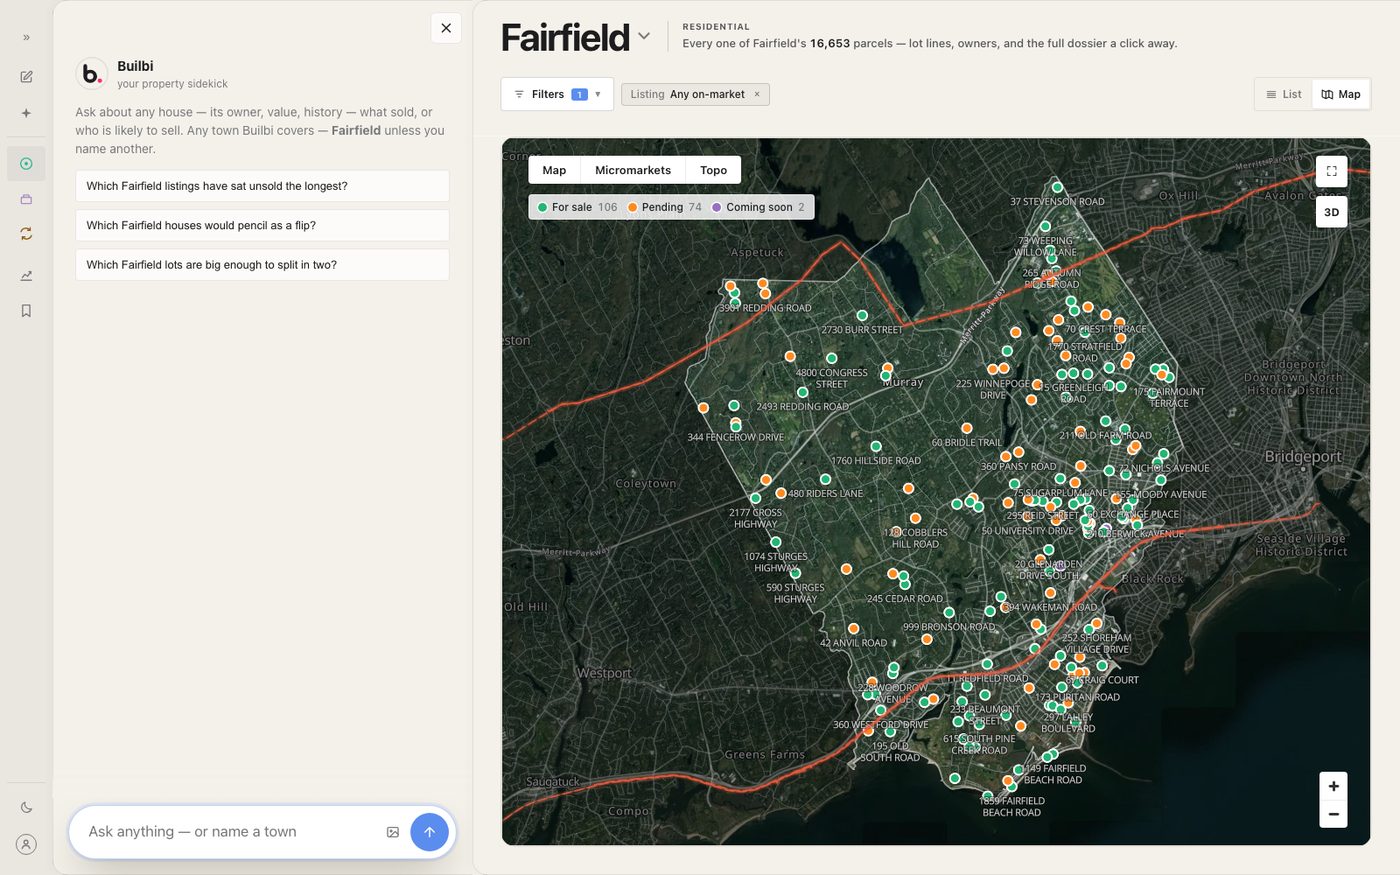Select the Map basemap tab on the map
1400x875 pixels.
(x=554, y=170)
